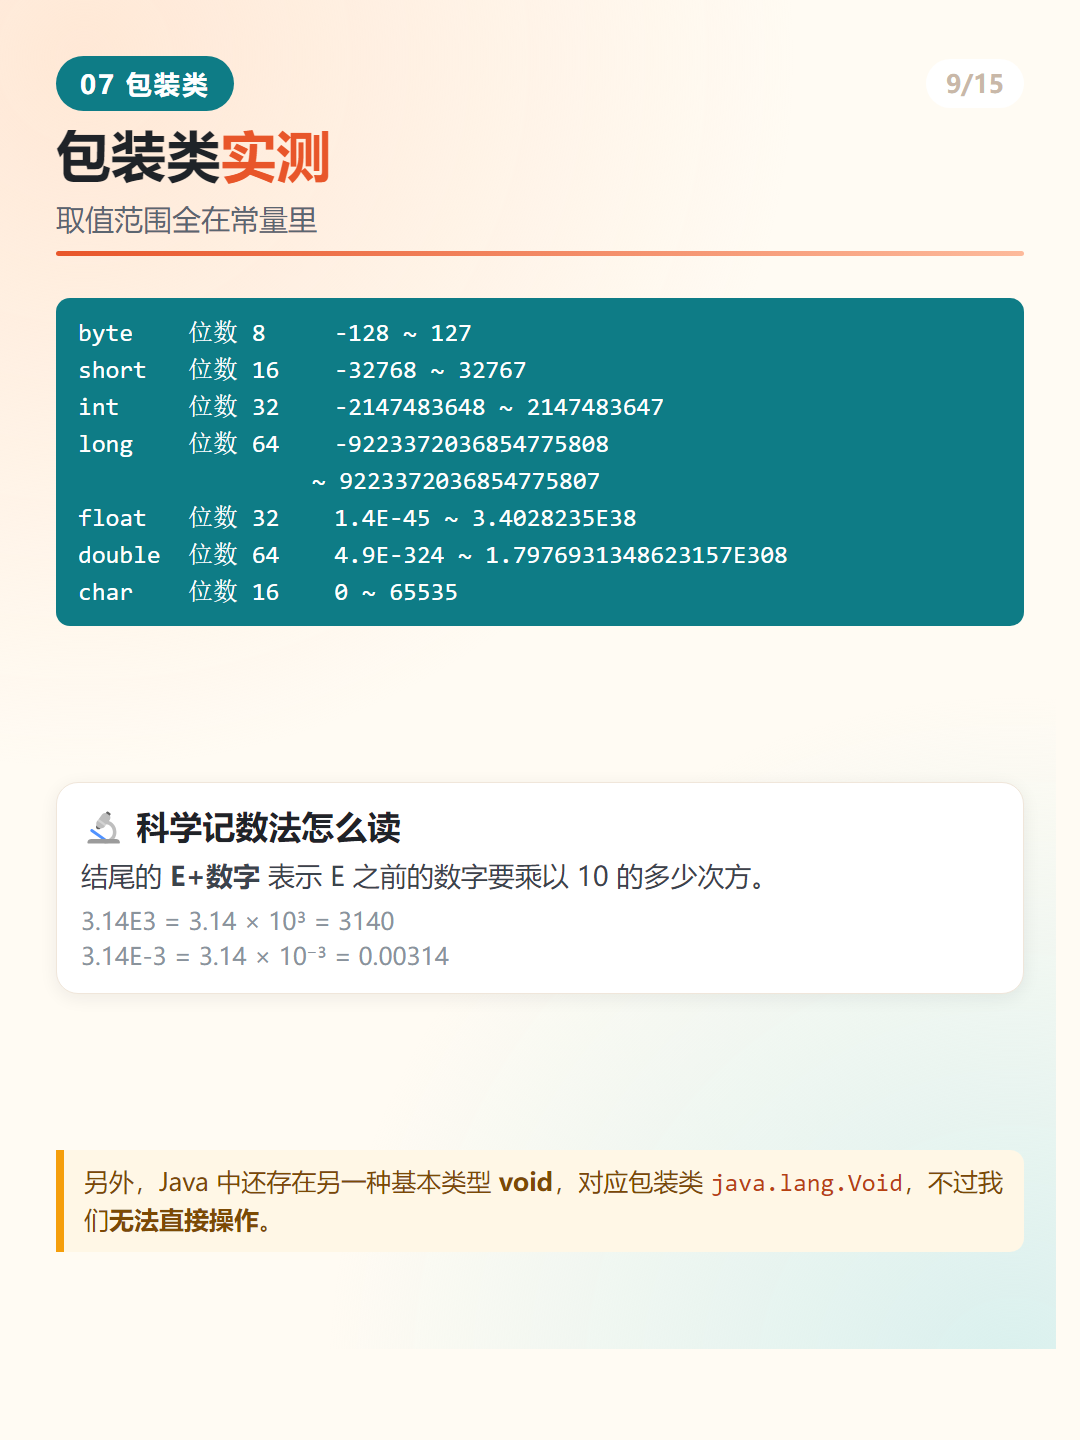Screen dimensions: 1080x1440
Task: Select the char range 0 ~ 65535
Action: point(396,592)
